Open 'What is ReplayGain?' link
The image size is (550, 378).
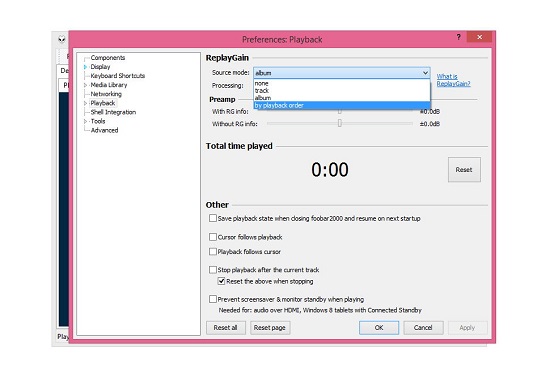(453, 80)
